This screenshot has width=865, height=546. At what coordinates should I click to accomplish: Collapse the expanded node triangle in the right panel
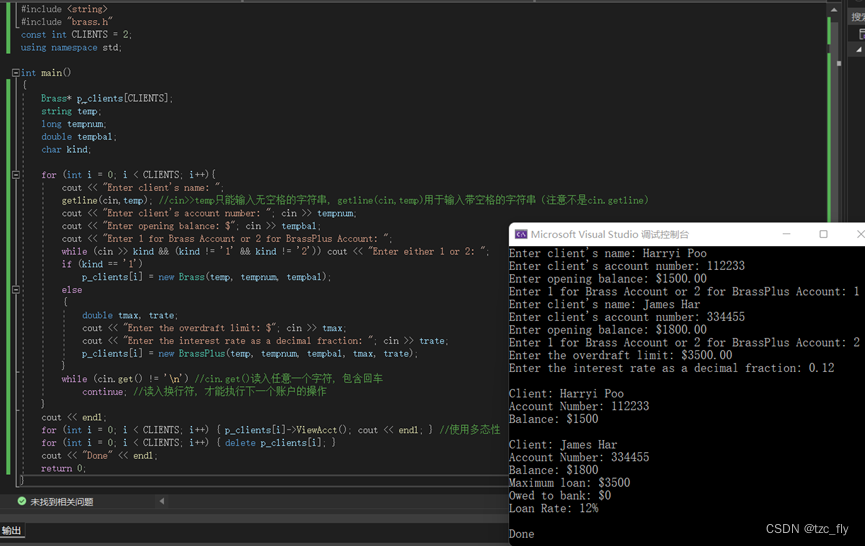[858, 50]
